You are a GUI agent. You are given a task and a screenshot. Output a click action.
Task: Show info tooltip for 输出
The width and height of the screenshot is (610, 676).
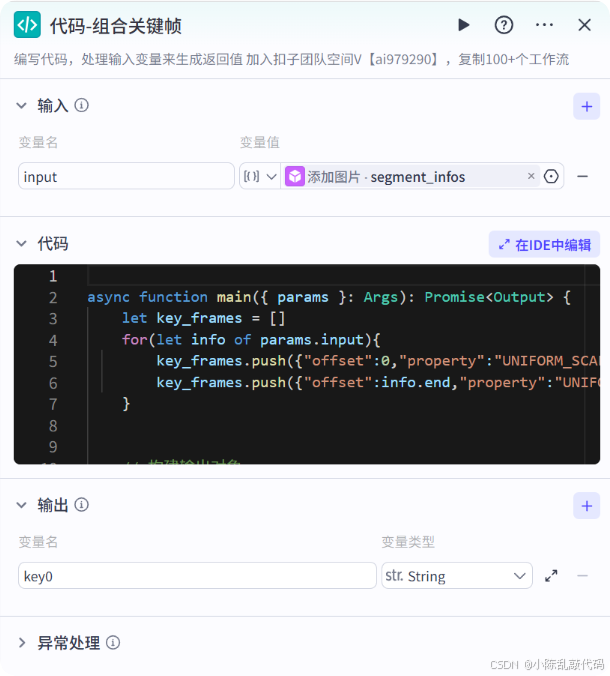pyautogui.click(x=81, y=504)
